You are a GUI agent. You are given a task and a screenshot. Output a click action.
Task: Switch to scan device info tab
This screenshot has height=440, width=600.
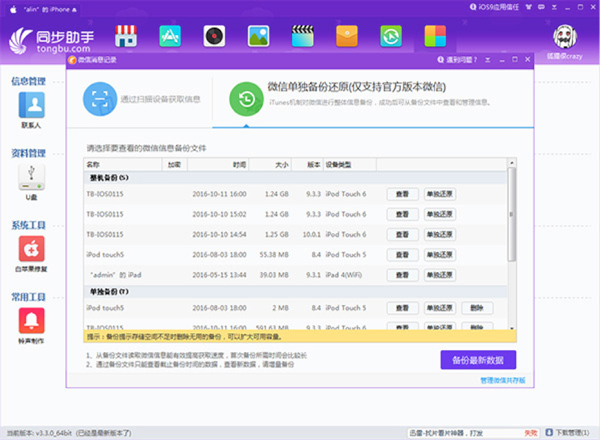coord(140,99)
